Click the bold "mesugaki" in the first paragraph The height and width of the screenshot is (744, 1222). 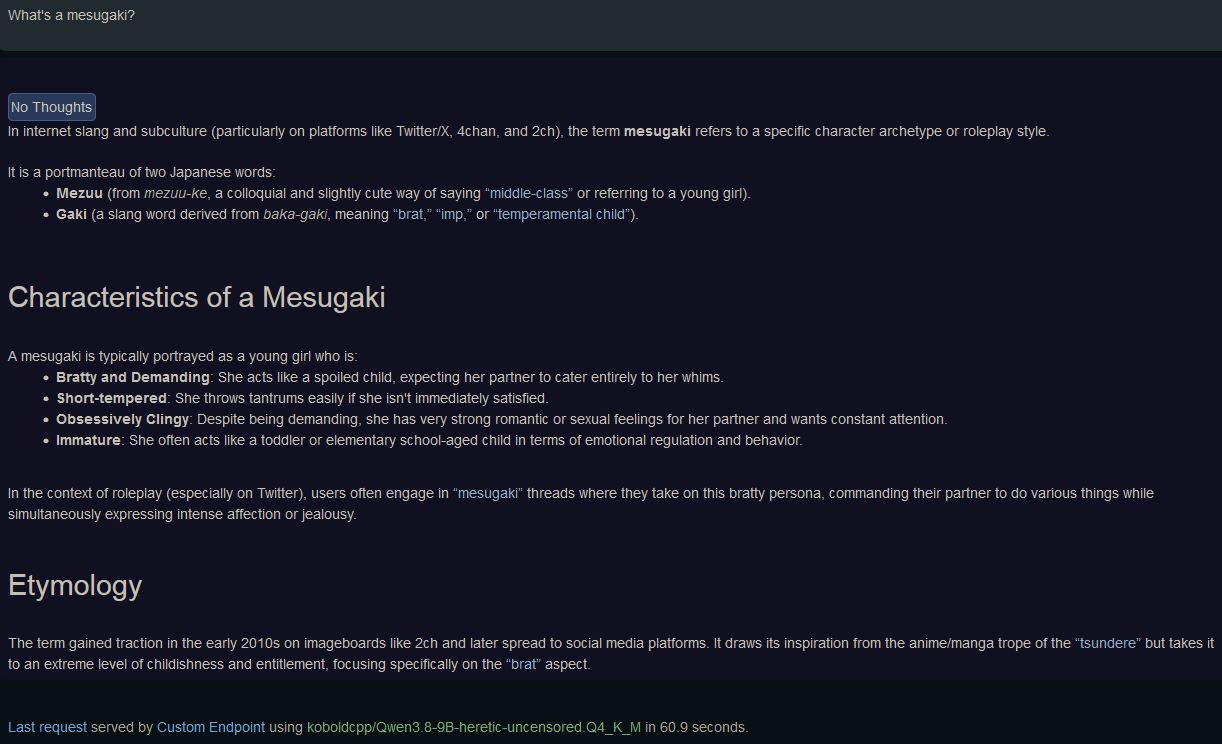click(657, 131)
